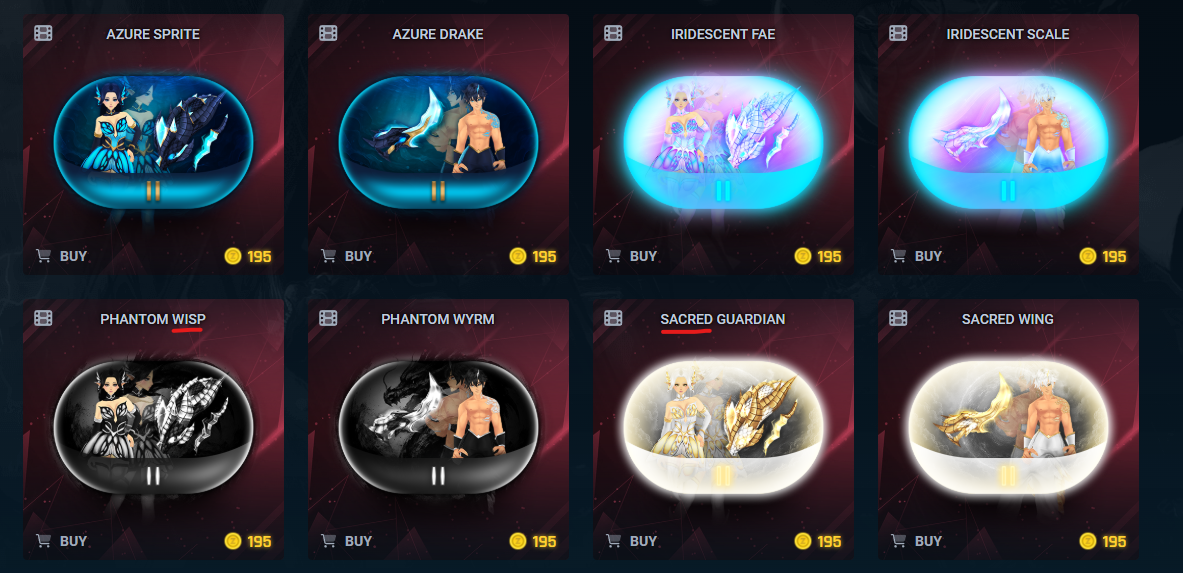The width and height of the screenshot is (1183, 573).
Task: Buy the Azure Sprite bundle
Action: (61, 256)
